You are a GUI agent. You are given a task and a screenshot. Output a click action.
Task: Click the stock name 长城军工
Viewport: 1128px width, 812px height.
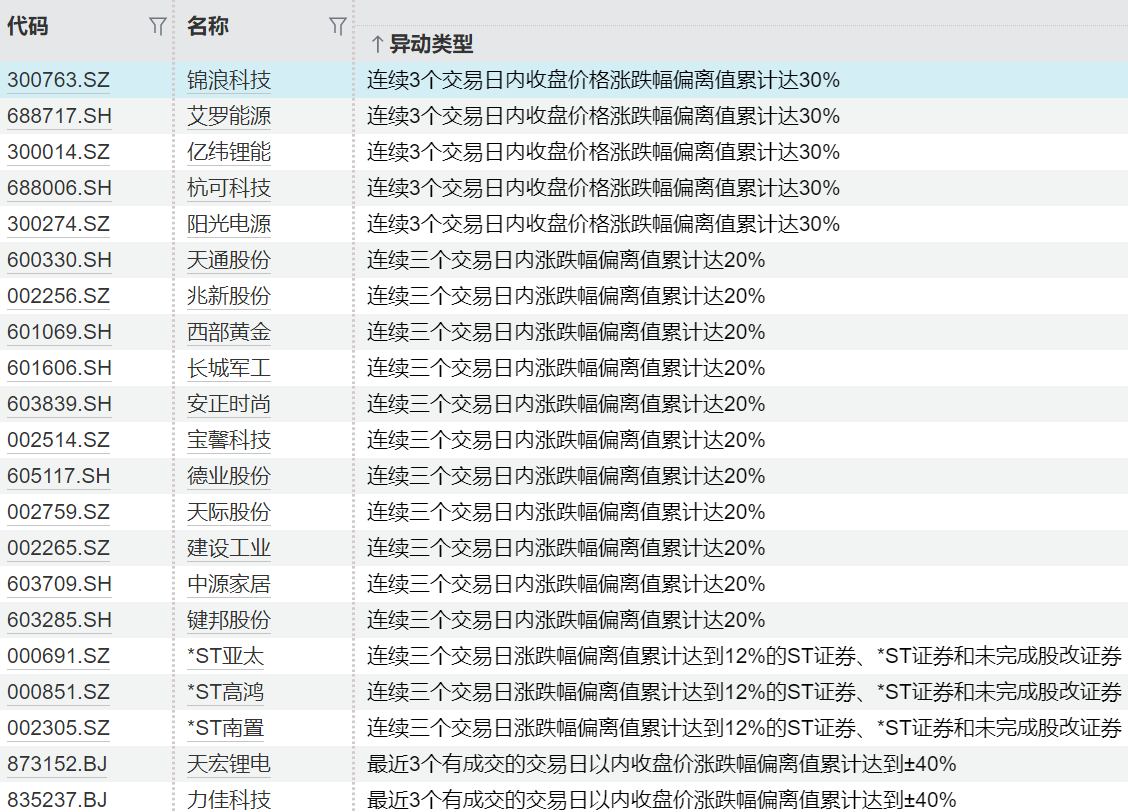[x=229, y=368]
